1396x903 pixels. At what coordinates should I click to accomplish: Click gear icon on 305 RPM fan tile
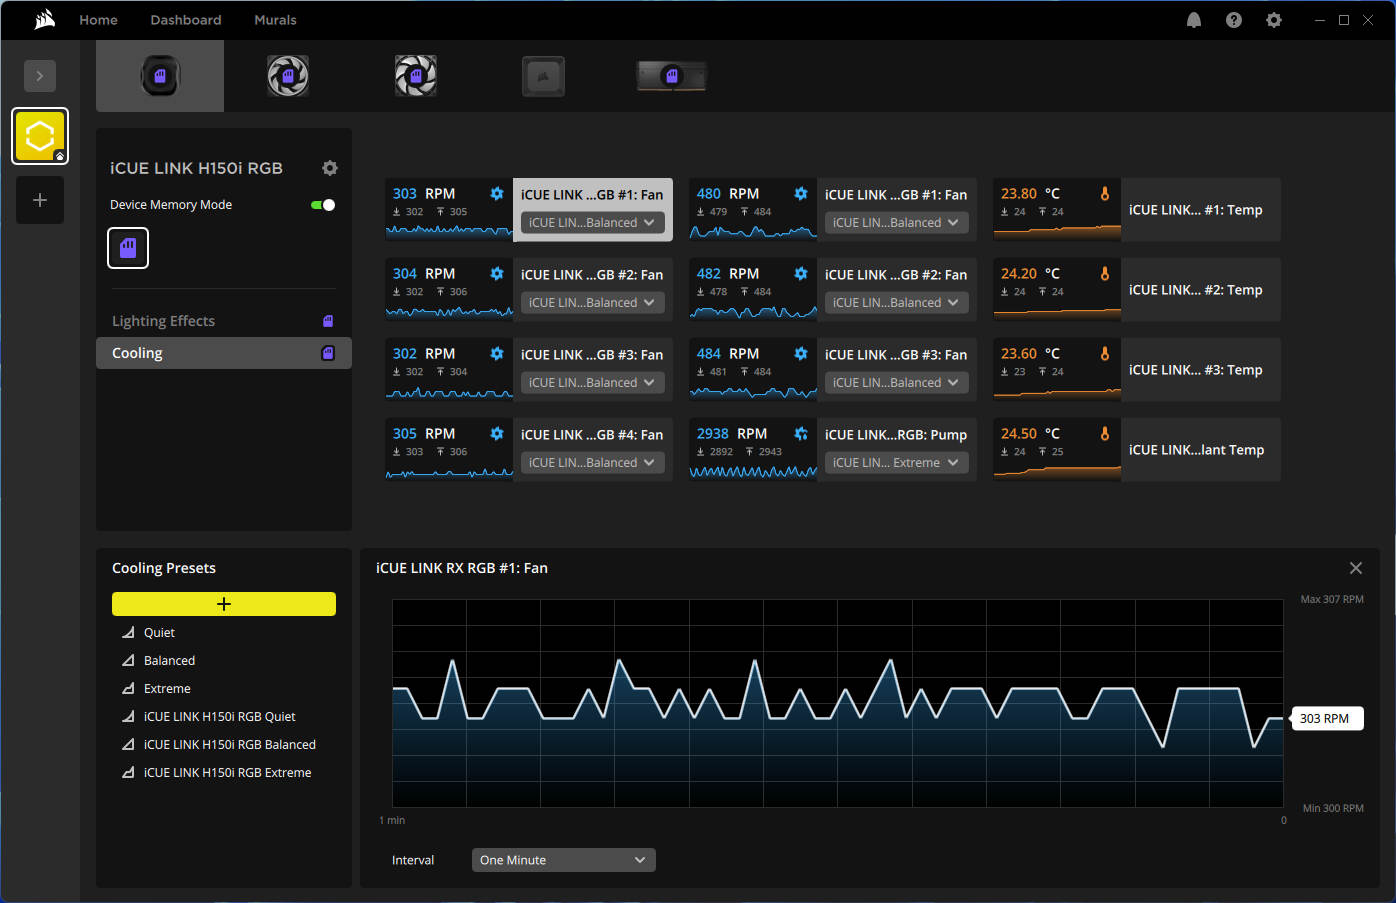[497, 433]
